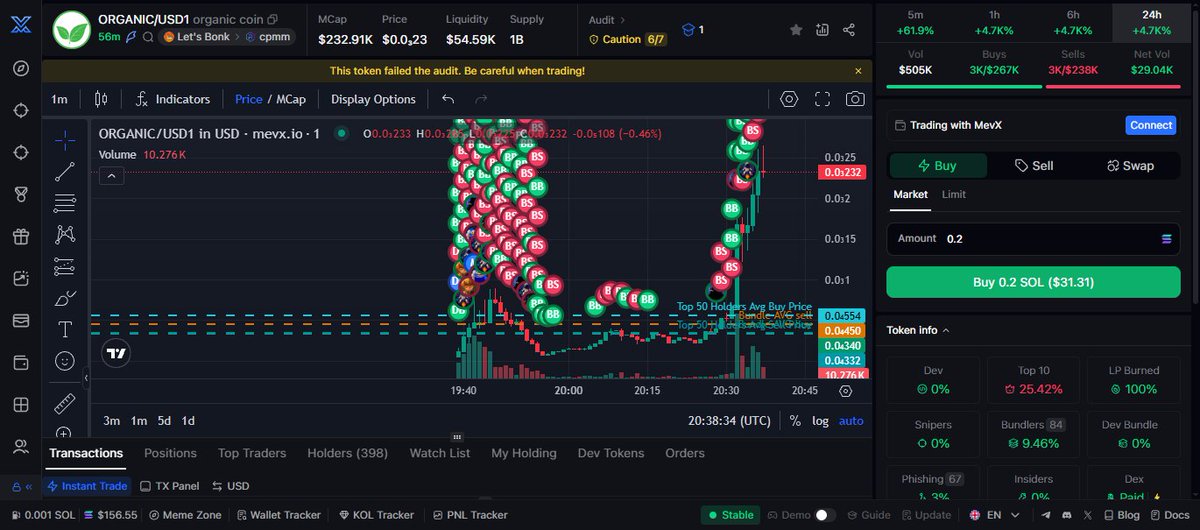Expand the Audit details
The width and height of the screenshot is (1200, 530).
coord(608,20)
